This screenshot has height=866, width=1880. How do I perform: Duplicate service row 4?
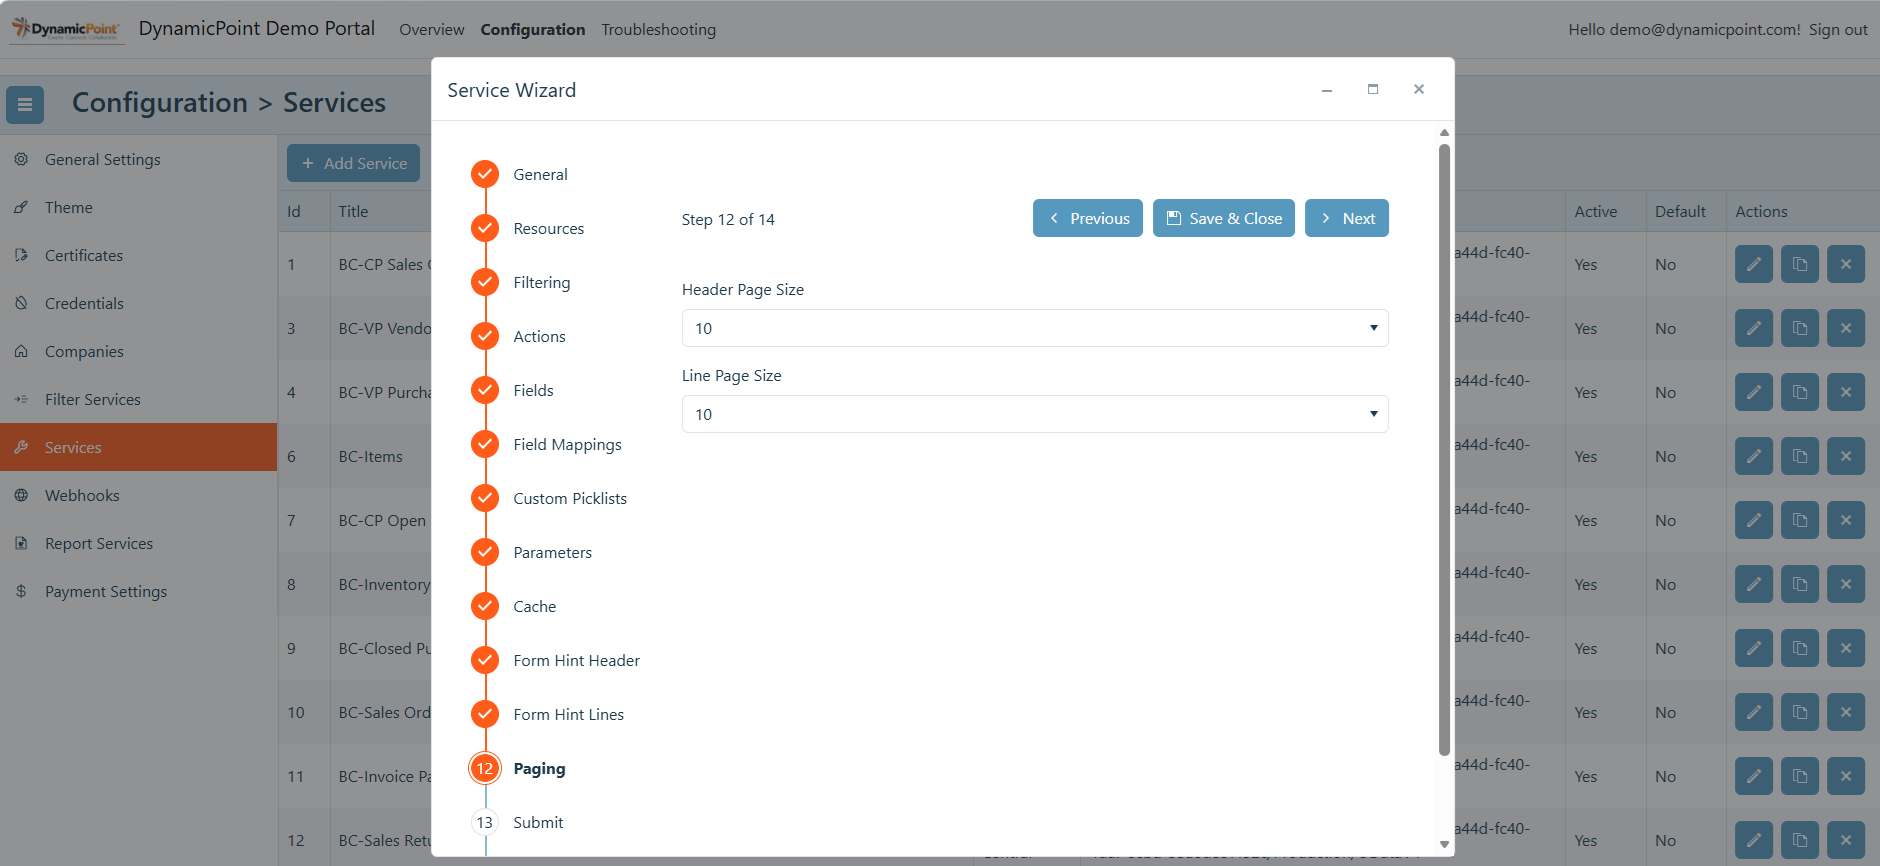tap(1800, 392)
